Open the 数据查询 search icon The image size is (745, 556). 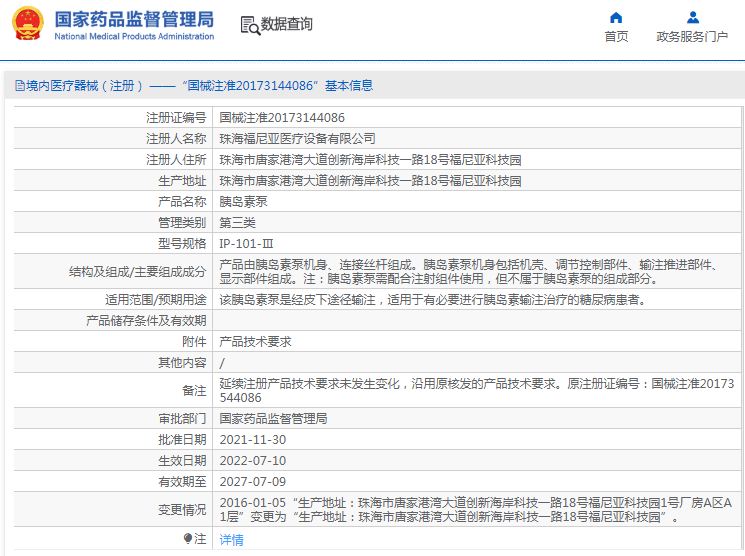(x=250, y=25)
